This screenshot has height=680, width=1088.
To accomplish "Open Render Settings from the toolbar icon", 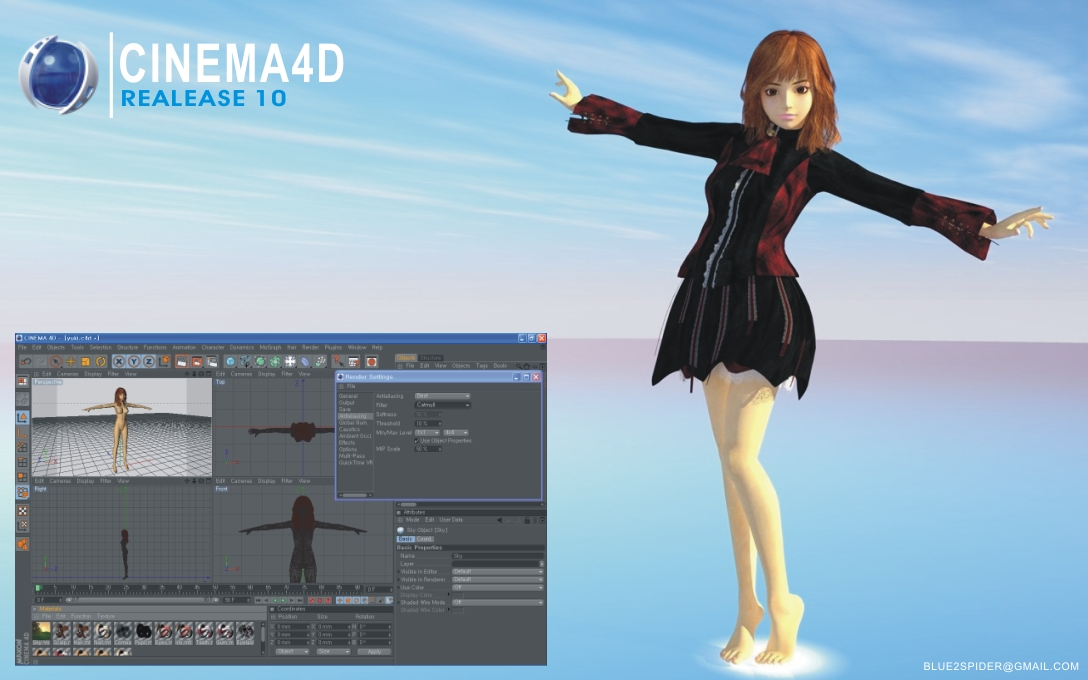I will tap(212, 362).
